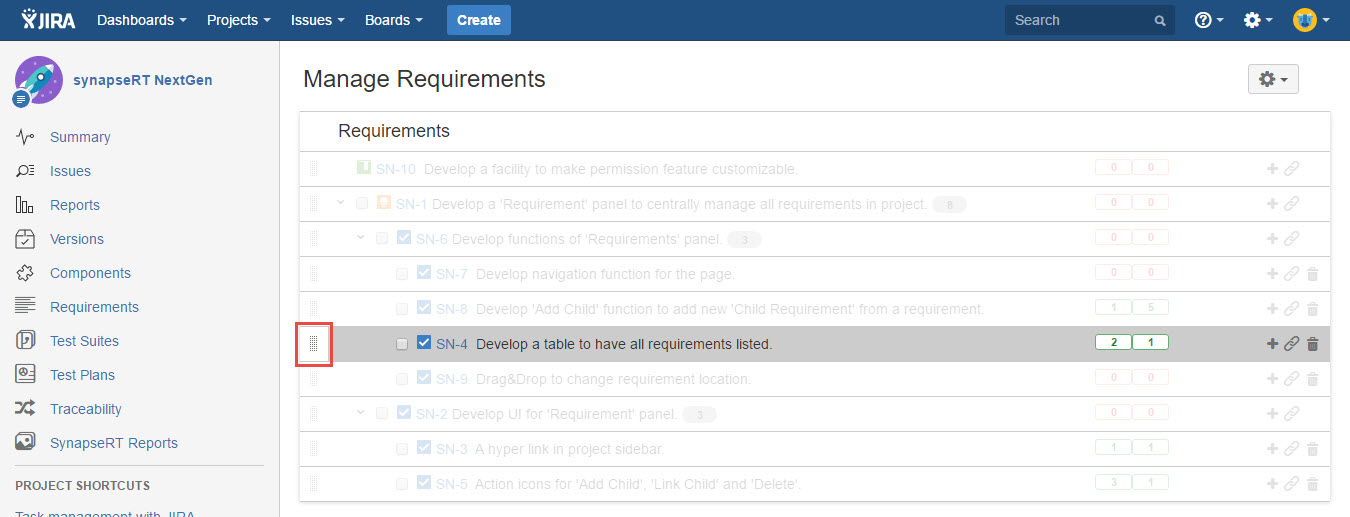Screen dimensions: 1350x517
Task: Tick the checkbox for SN-5
Action: pyautogui.click(x=402, y=484)
